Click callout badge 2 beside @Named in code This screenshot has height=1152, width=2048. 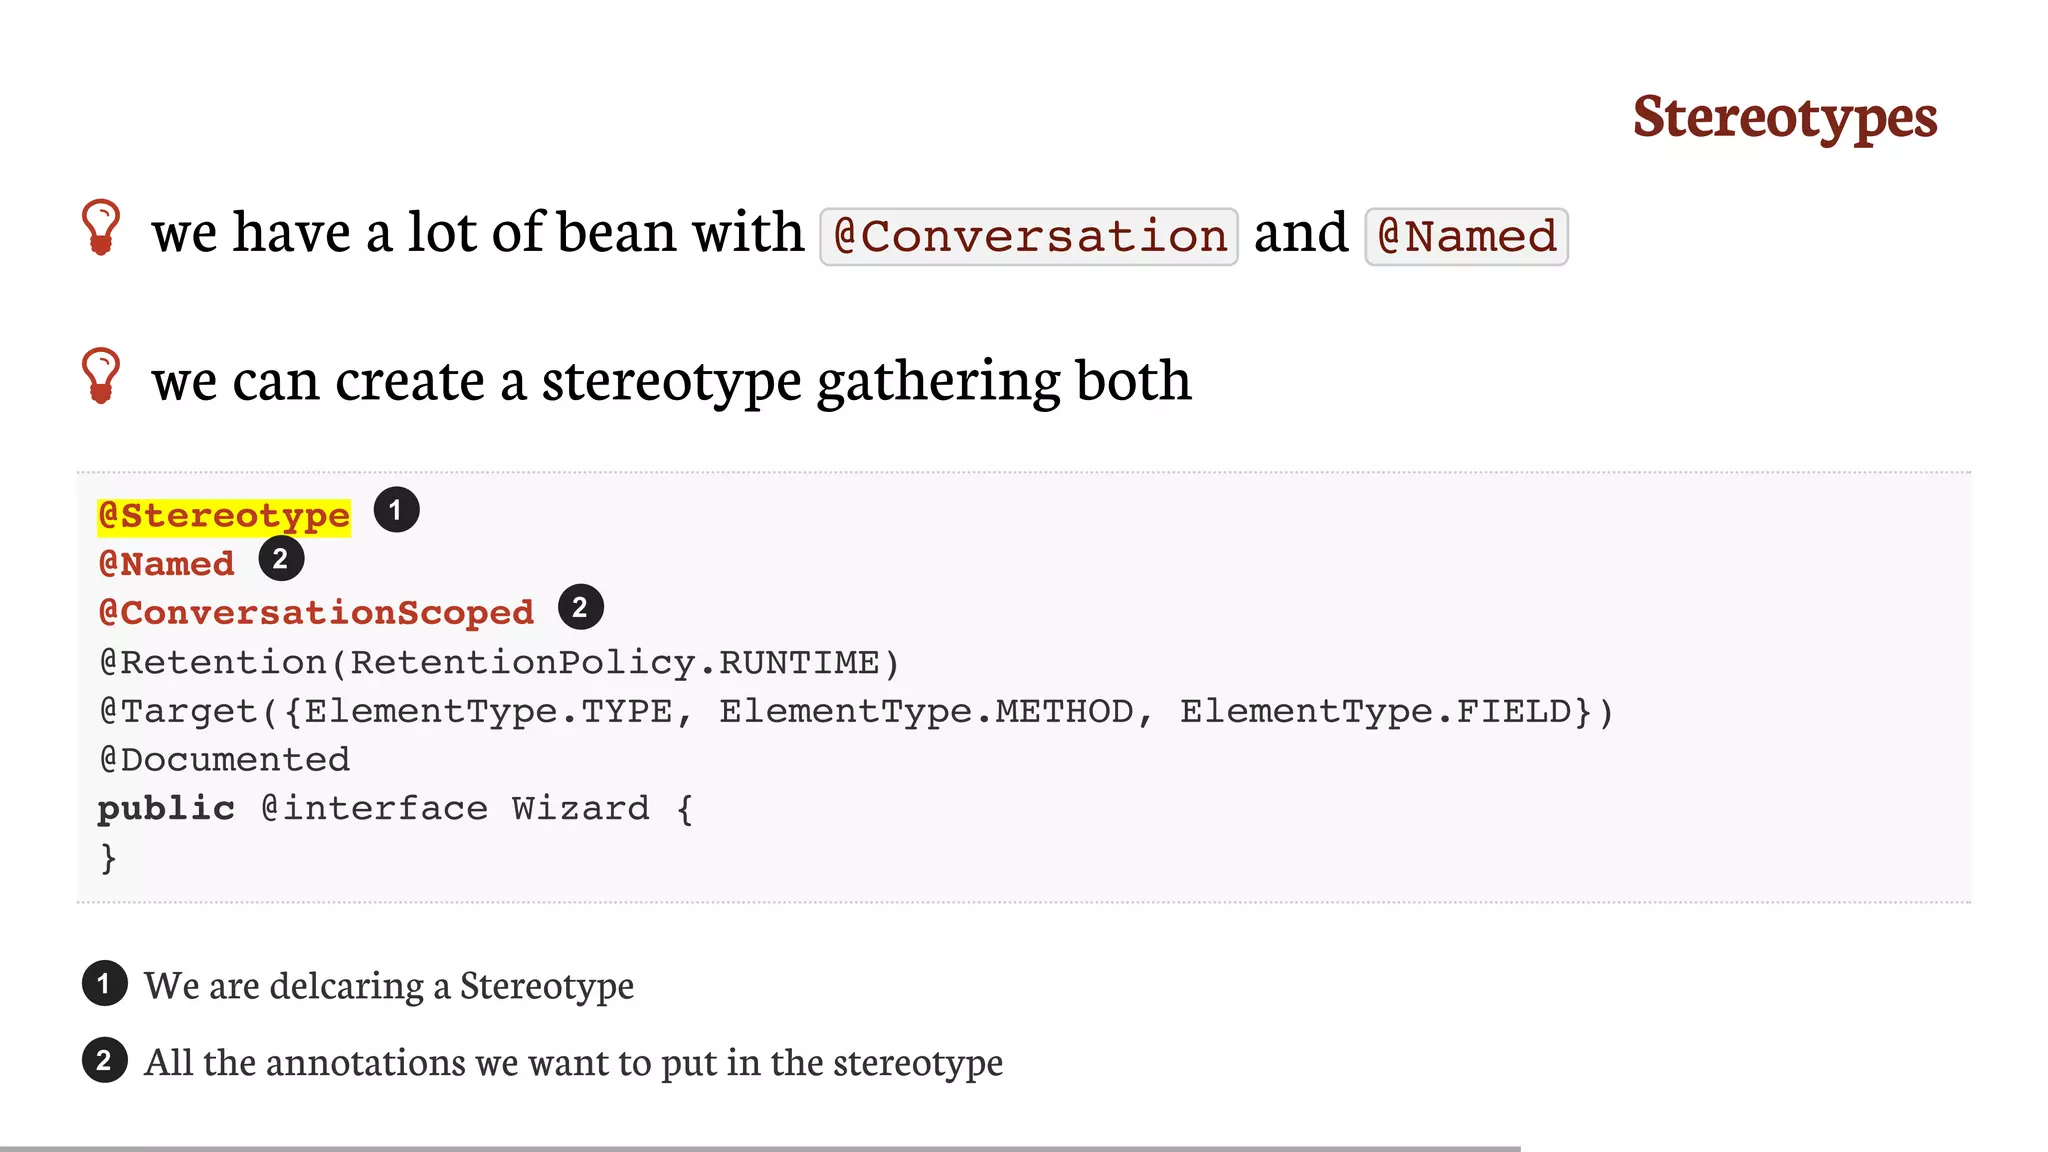click(x=281, y=559)
